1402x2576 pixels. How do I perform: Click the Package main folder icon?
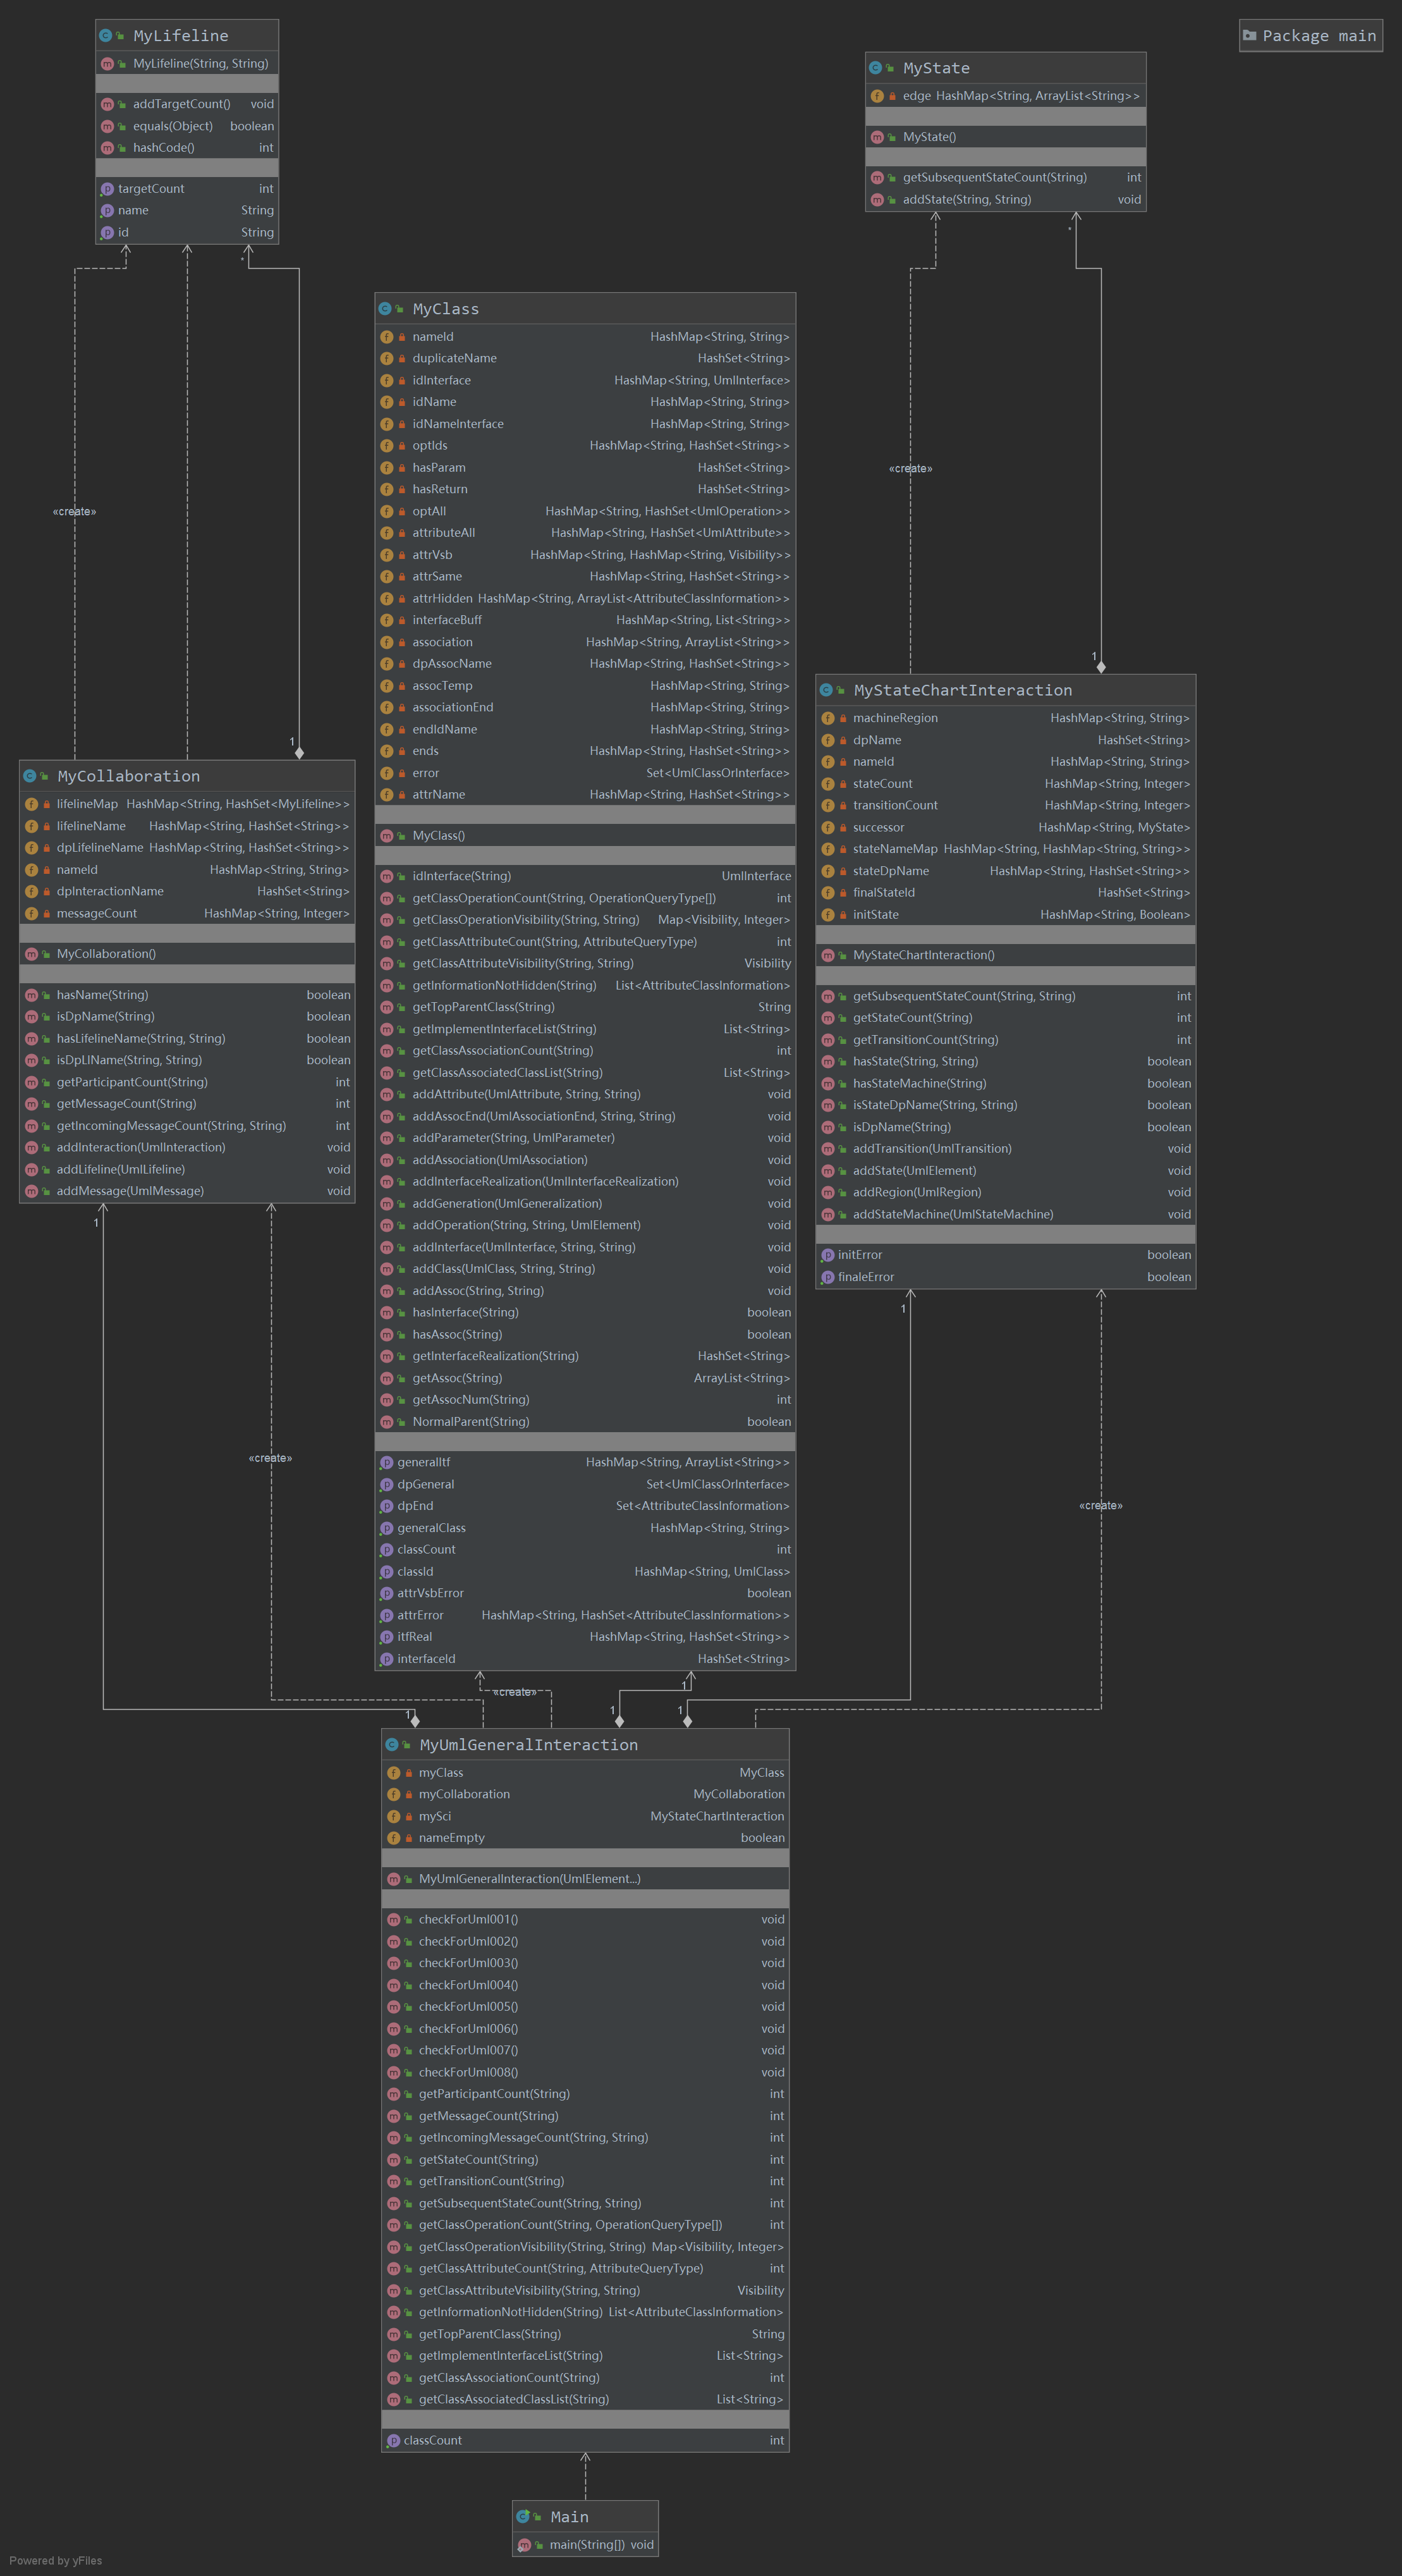click(x=1249, y=36)
